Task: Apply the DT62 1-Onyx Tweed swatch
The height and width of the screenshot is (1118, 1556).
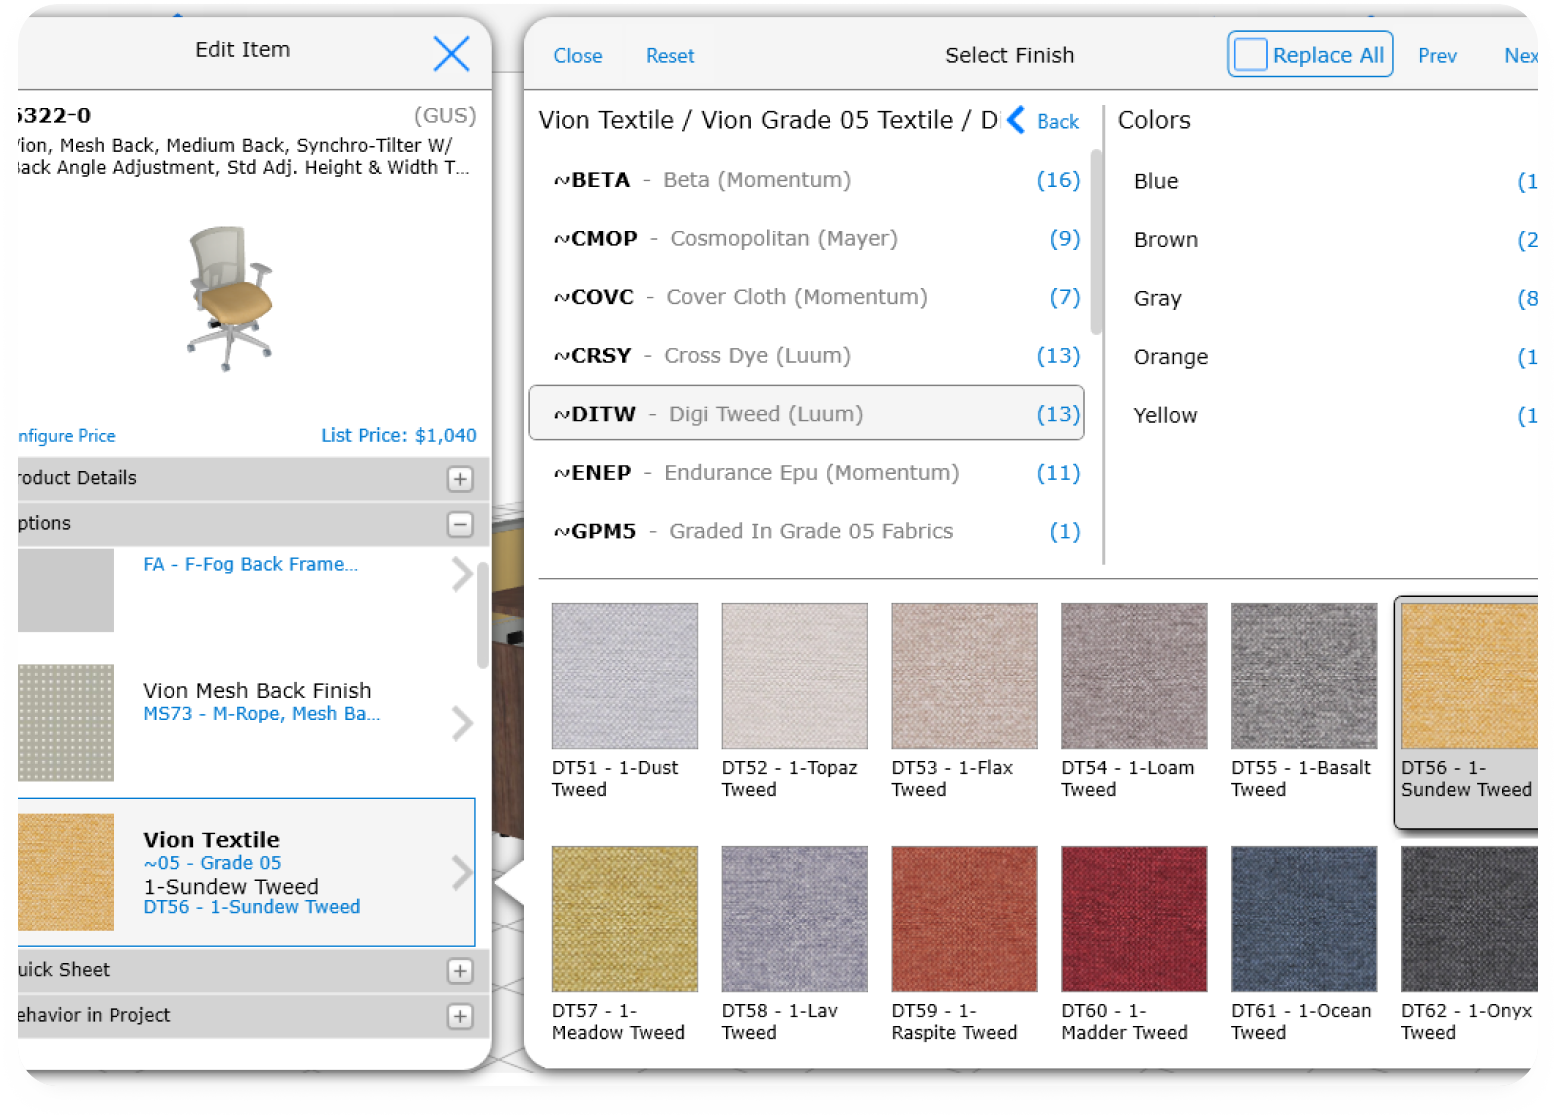Action: click(1469, 919)
